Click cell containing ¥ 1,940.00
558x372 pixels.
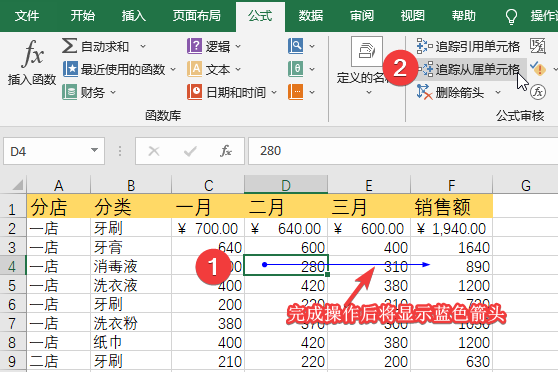coord(452,228)
